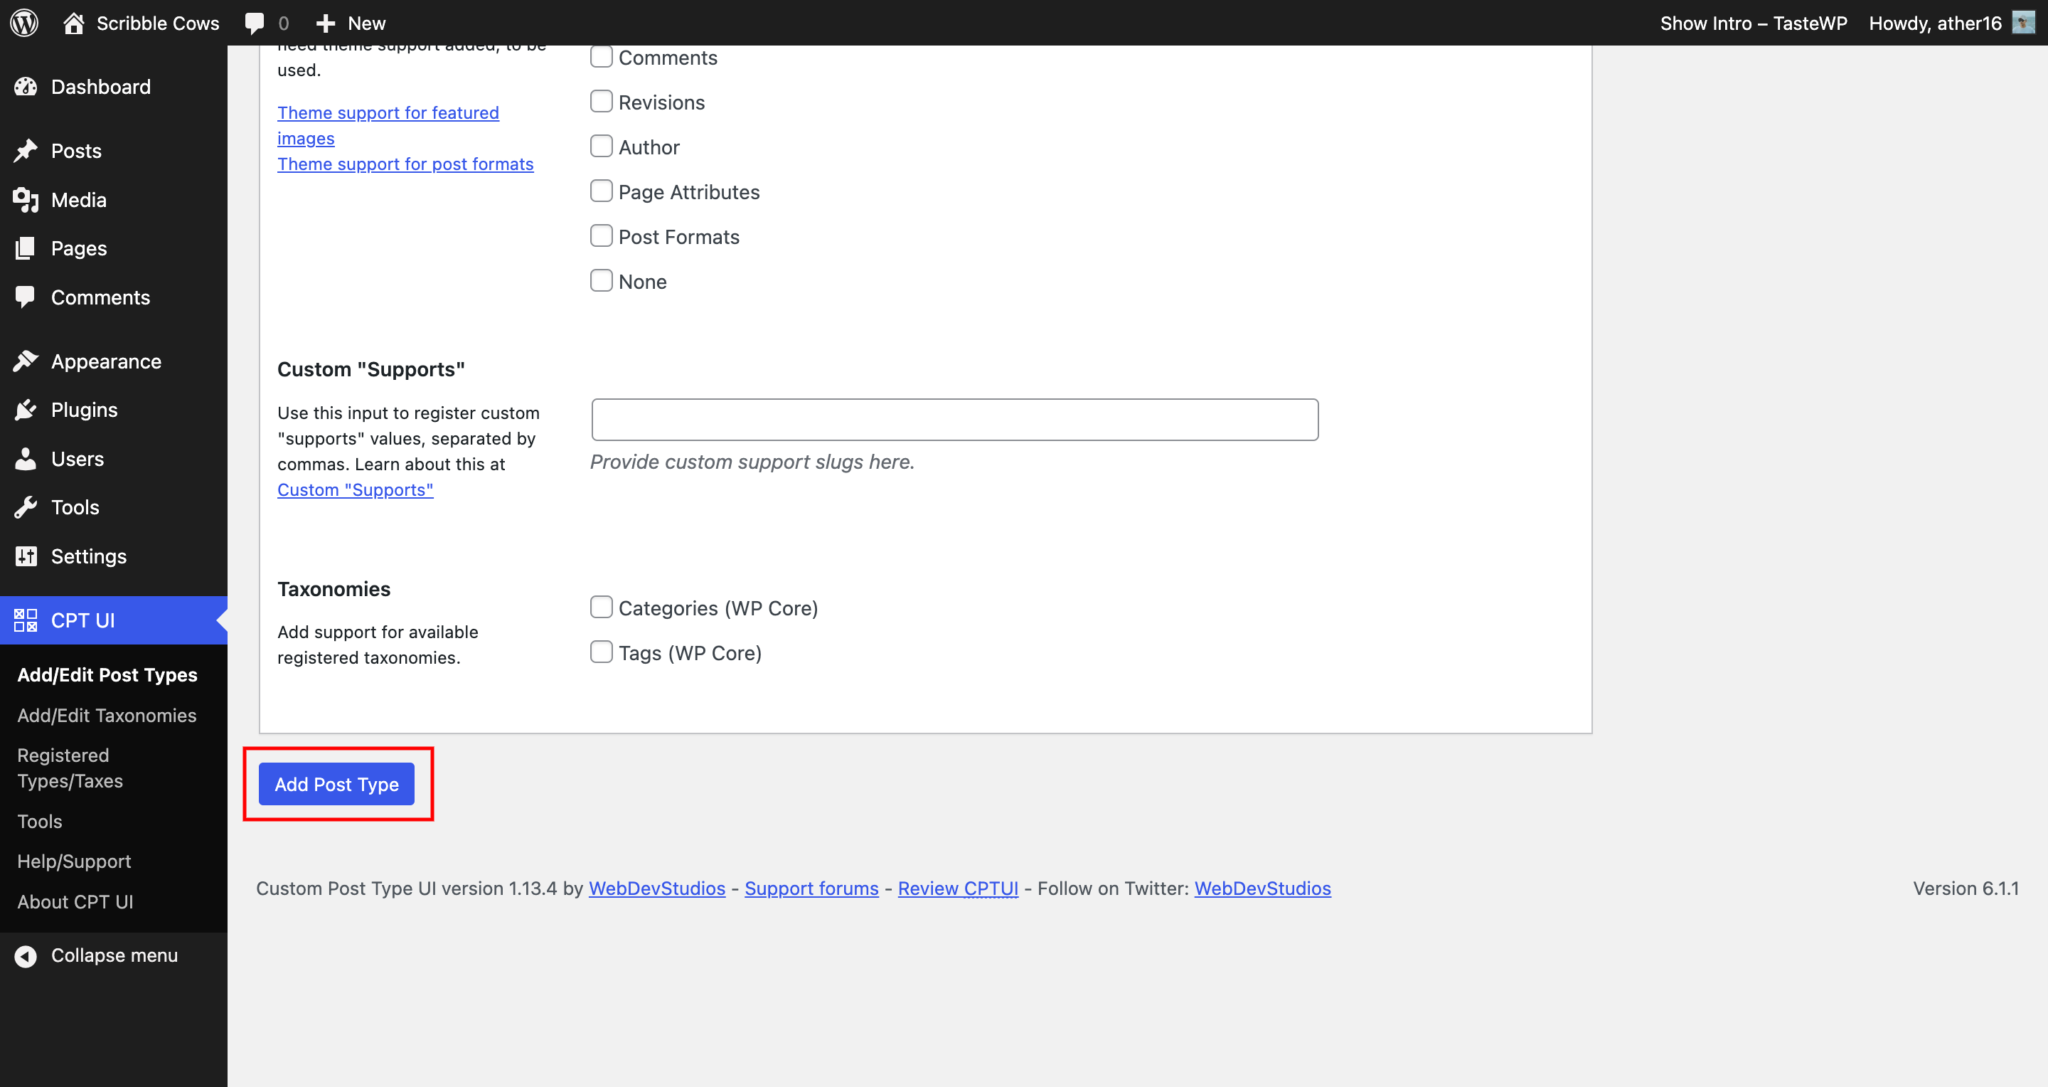2048x1087 pixels.
Task: Click the Plugins plug icon
Action: click(26, 410)
